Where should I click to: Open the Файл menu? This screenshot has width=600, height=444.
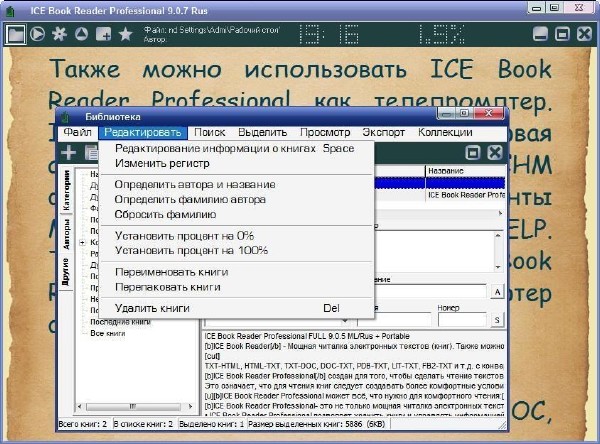tap(77, 132)
